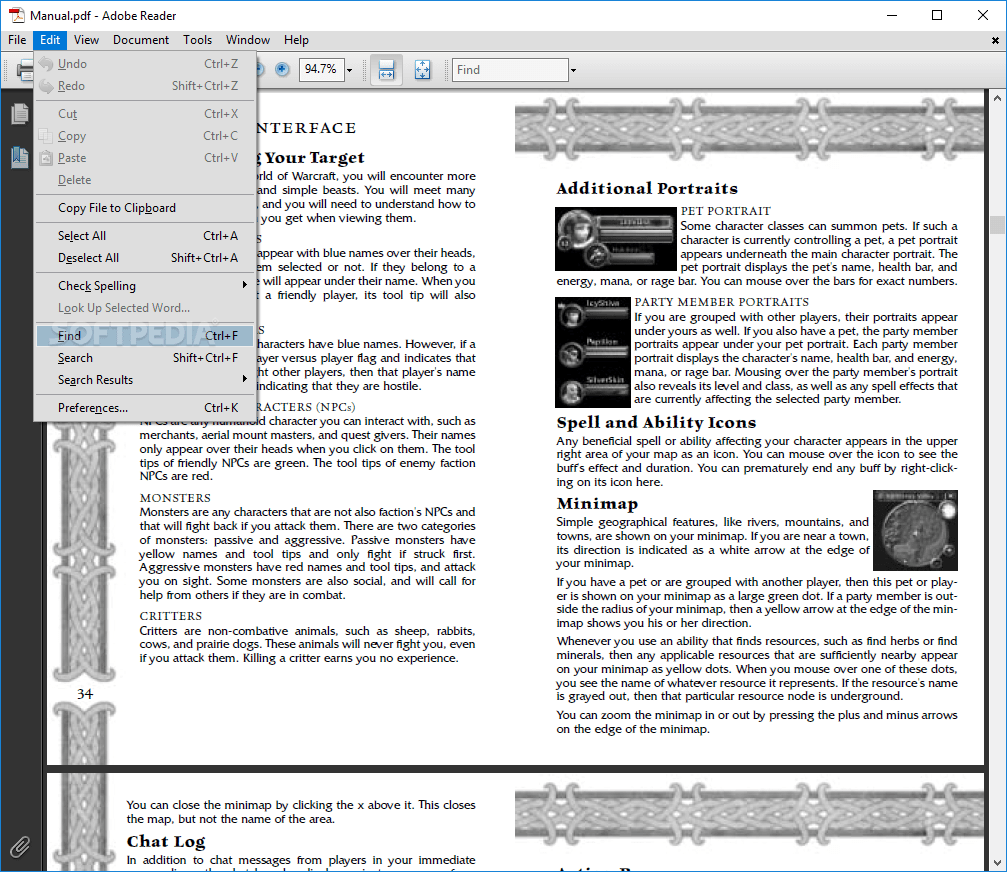Viewport: 1007px width, 872px height.
Task: Click the Redo menu entry
Action: (145, 85)
